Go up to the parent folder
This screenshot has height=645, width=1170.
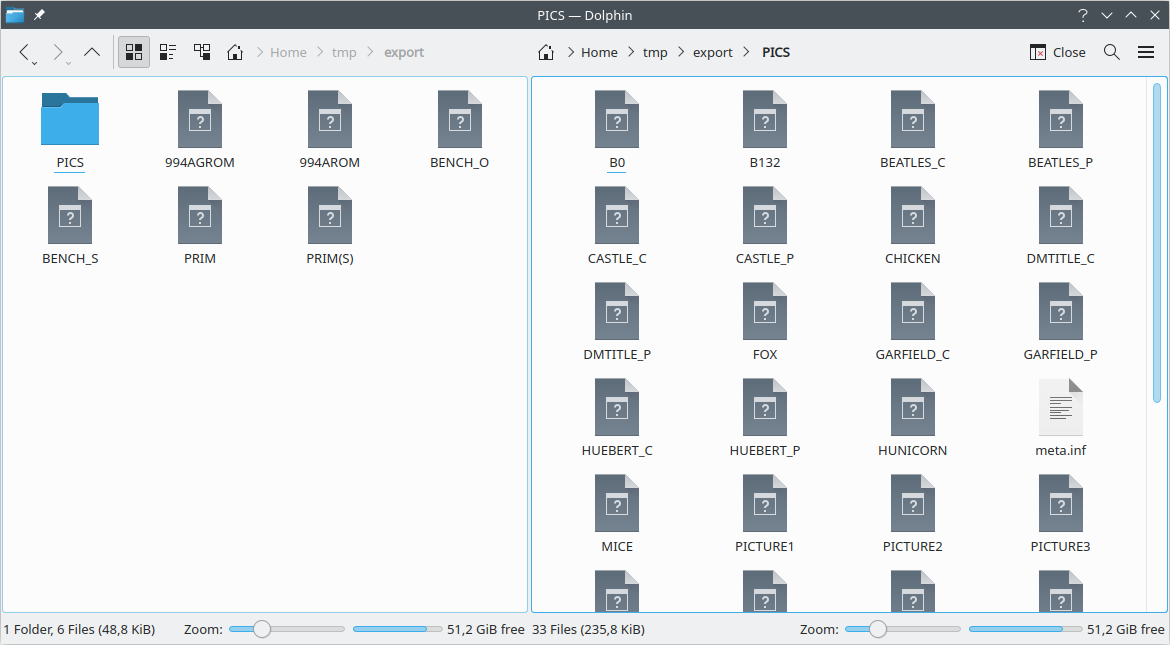[x=92, y=52]
